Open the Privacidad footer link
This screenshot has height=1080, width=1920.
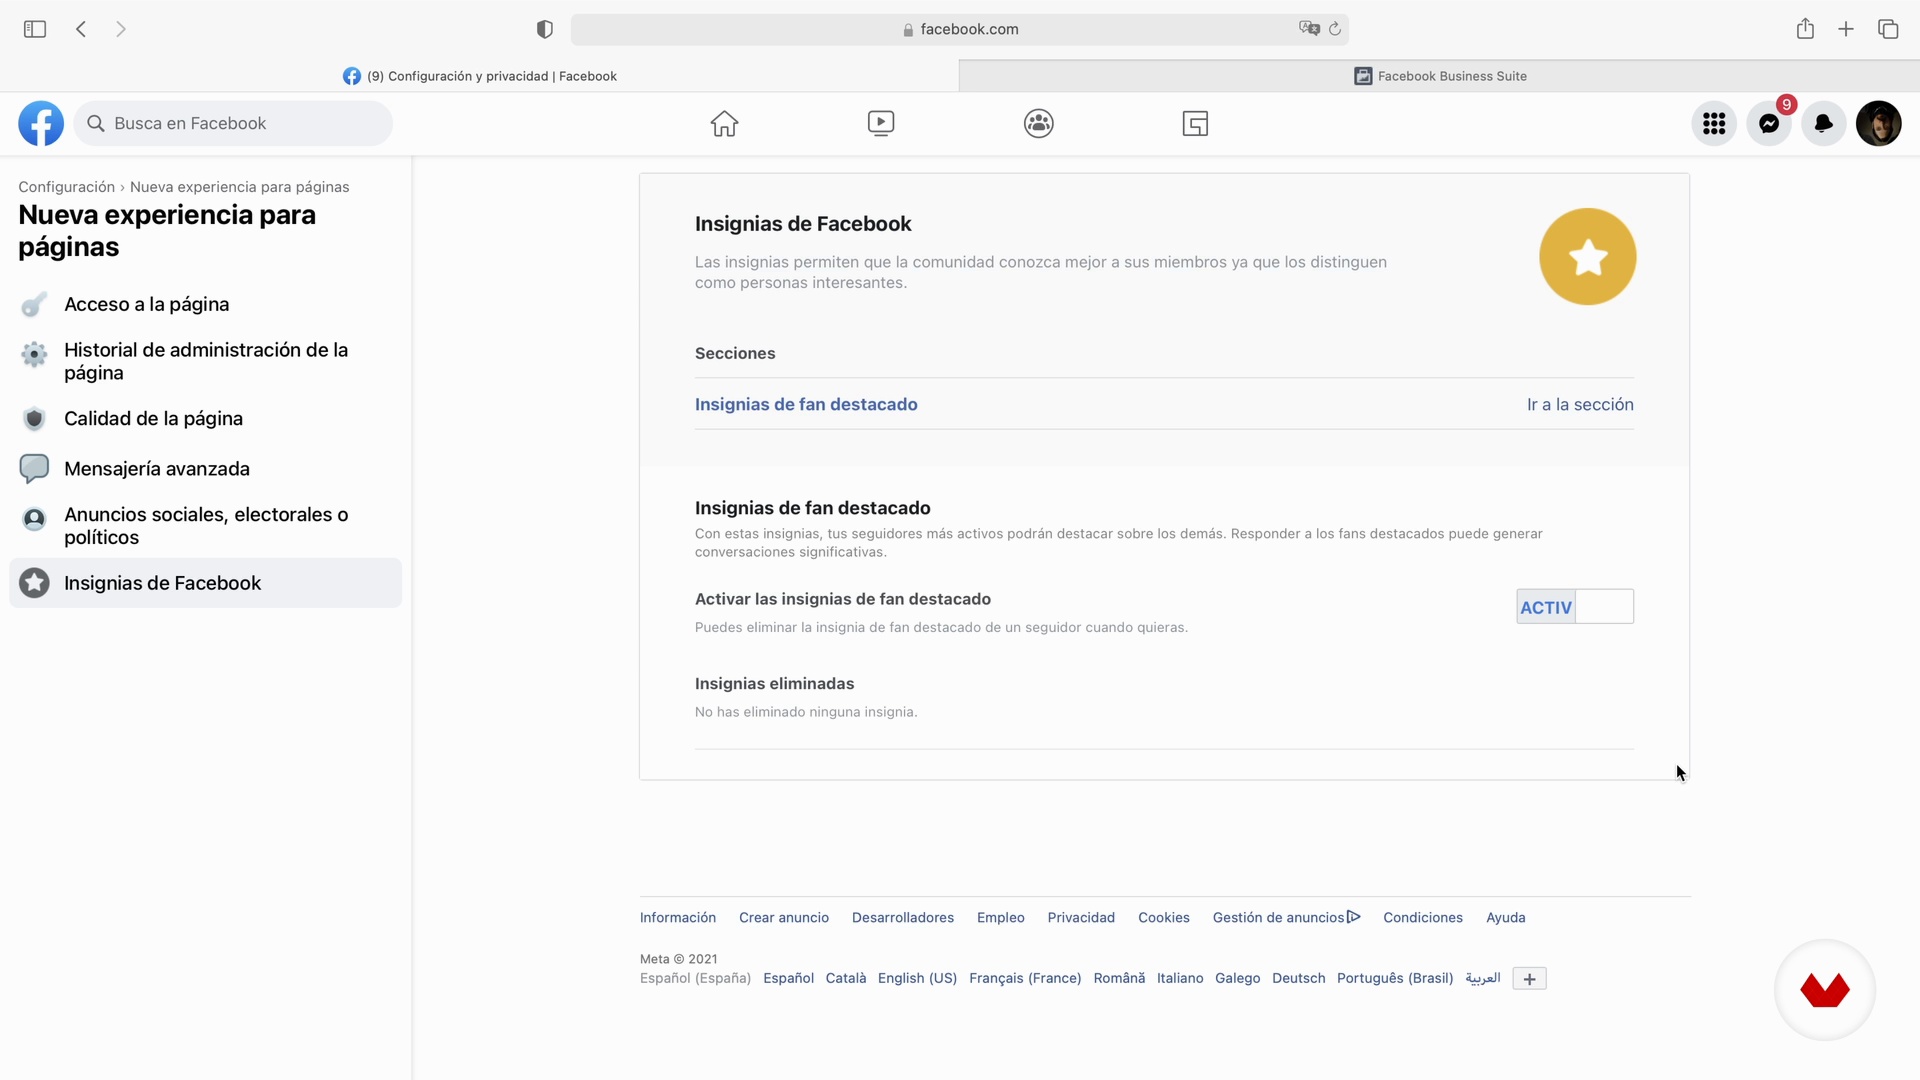click(x=1081, y=917)
